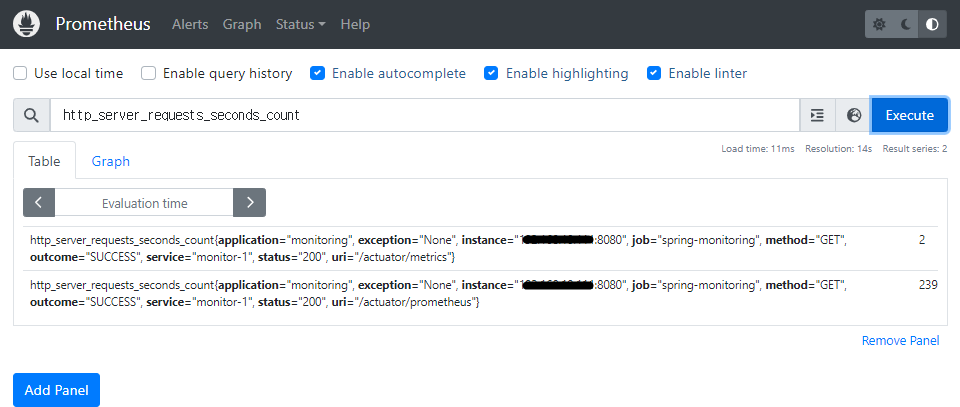
Task: Open Help in navbar
Action: [355, 24]
